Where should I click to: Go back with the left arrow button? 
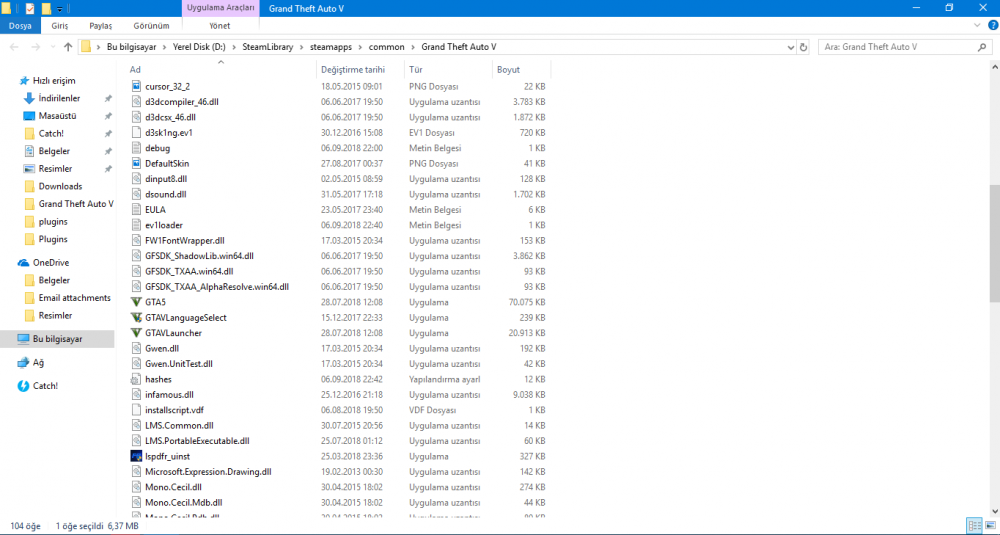pyautogui.click(x=15, y=47)
